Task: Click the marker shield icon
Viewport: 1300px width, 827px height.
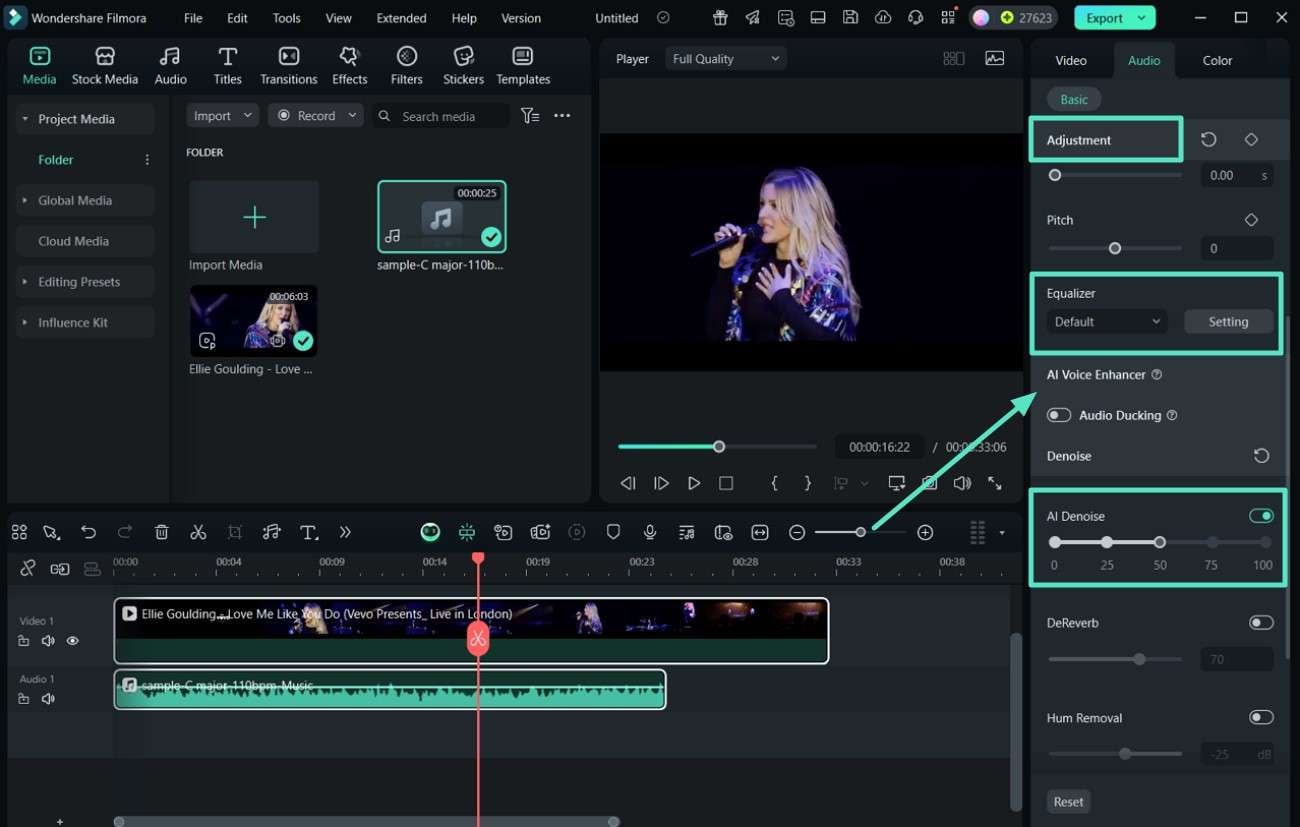Action: [613, 532]
